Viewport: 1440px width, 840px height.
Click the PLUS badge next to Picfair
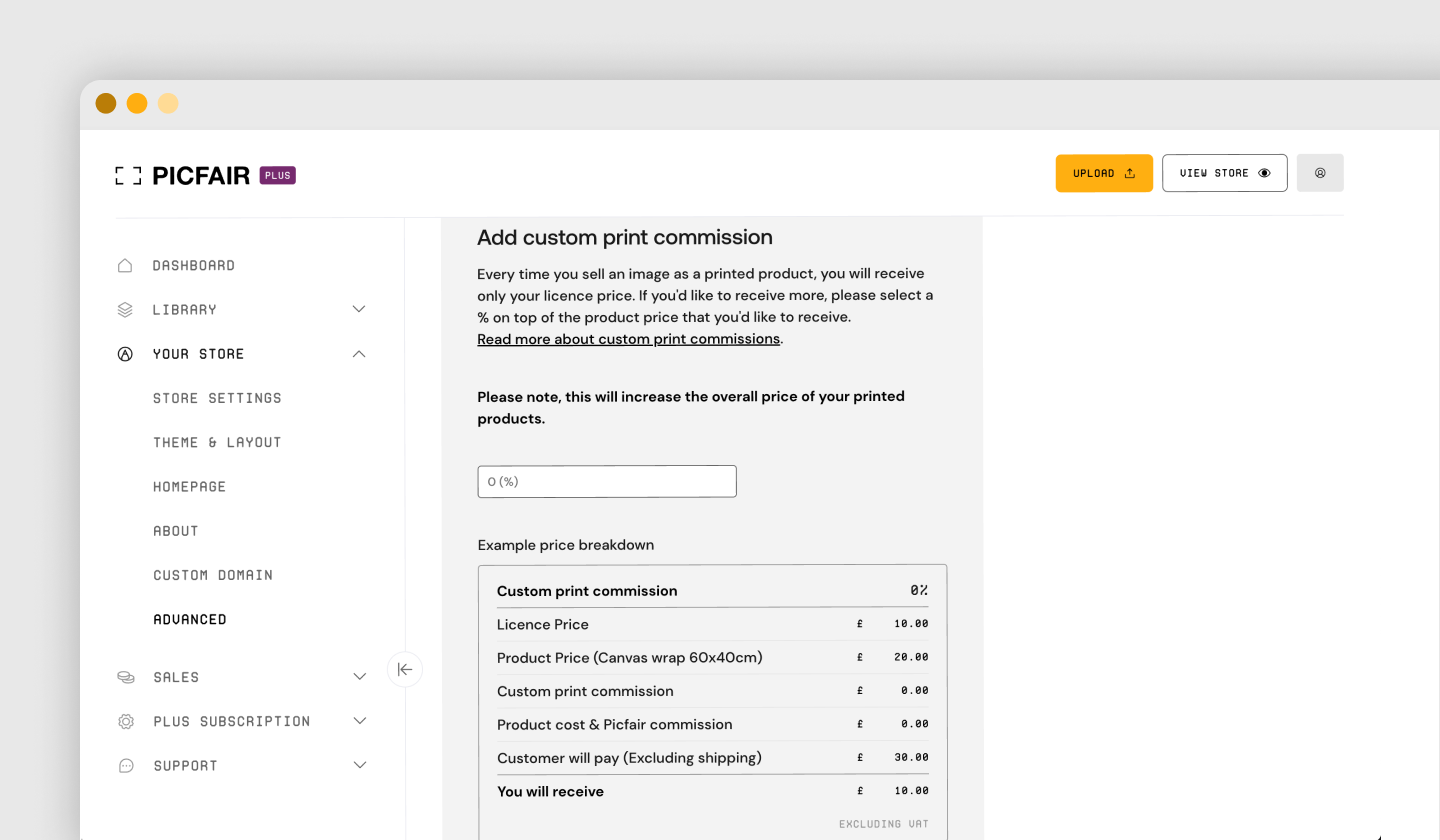pos(278,175)
